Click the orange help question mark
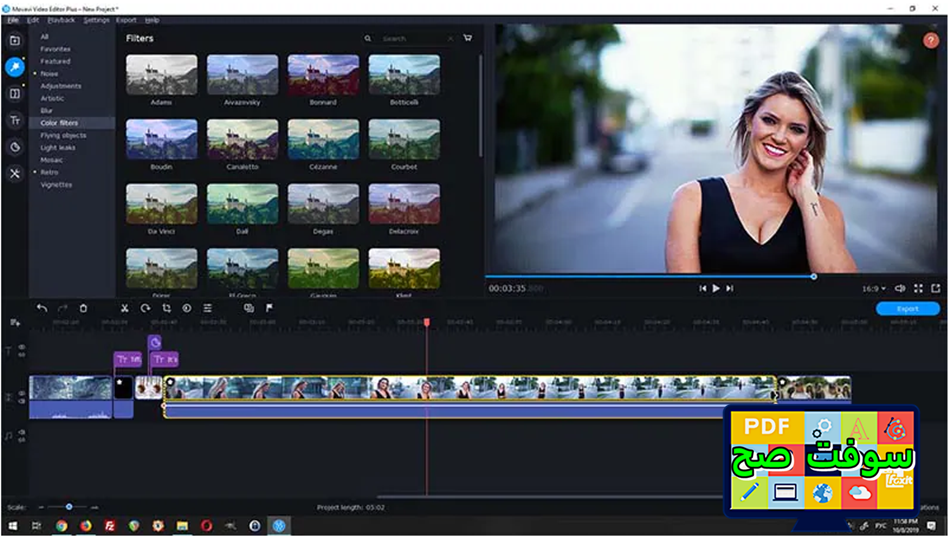The height and width of the screenshot is (537, 950). coord(931,41)
